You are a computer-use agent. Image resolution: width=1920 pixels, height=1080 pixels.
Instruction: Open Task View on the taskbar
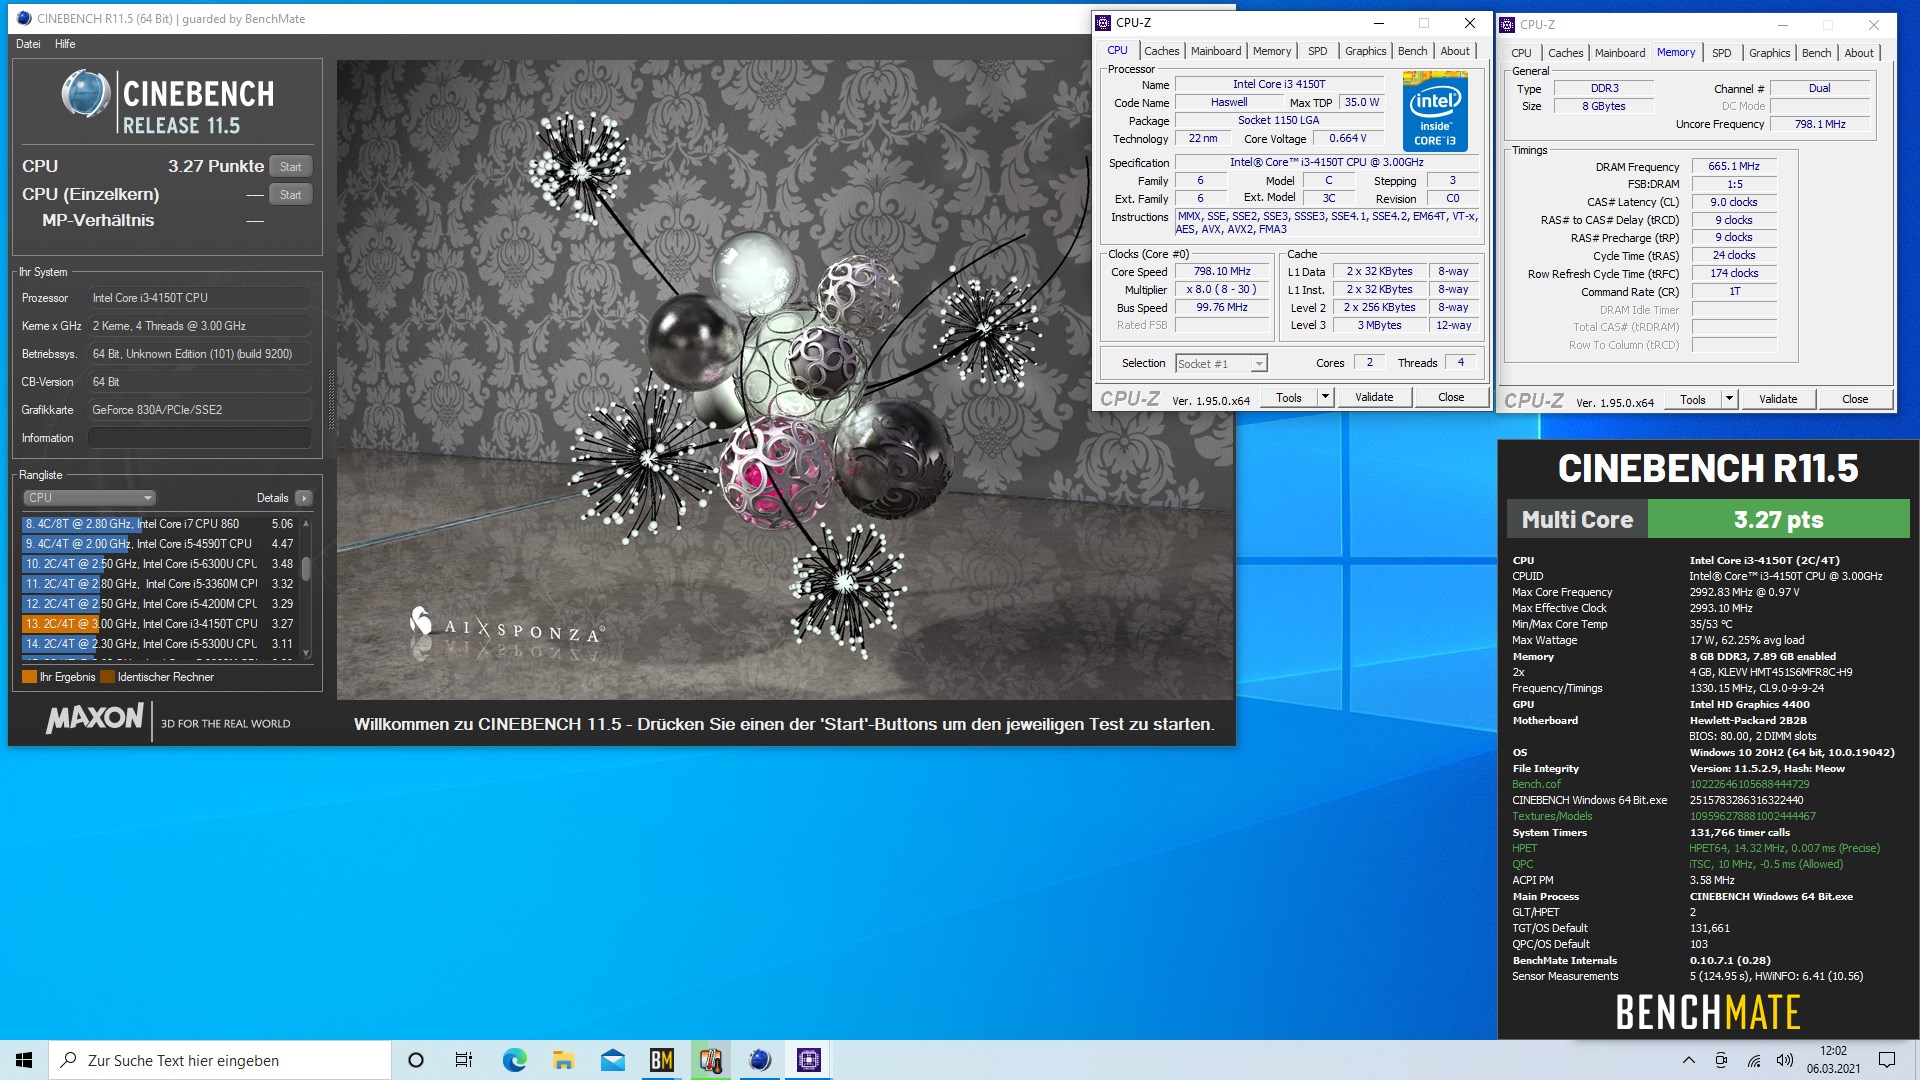click(x=464, y=1060)
